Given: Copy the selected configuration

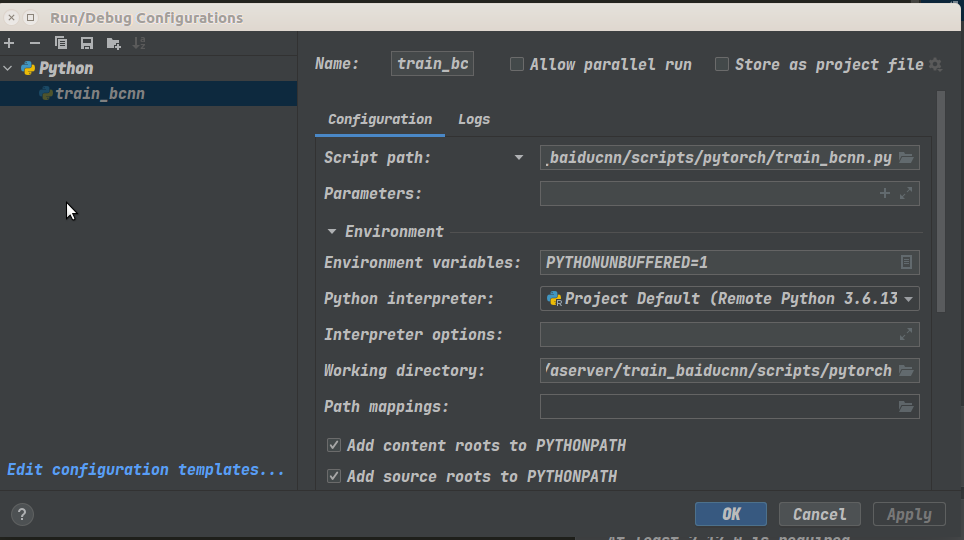Looking at the screenshot, I should point(61,43).
